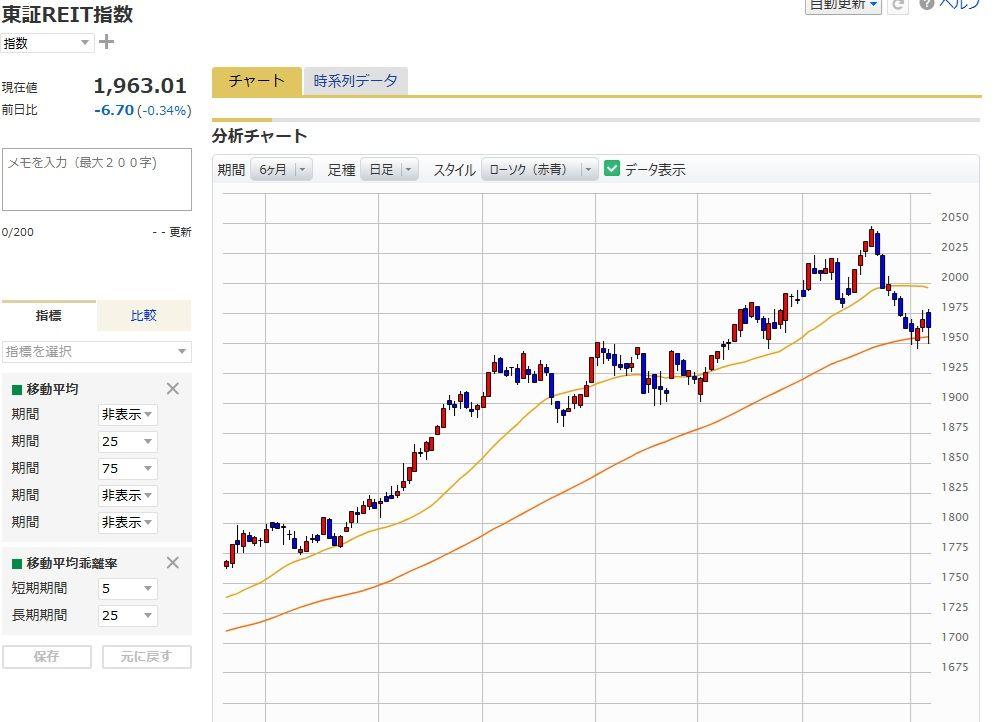Image resolution: width=994 pixels, height=722 pixels.
Task: Click the 保存 button
Action: point(46,657)
